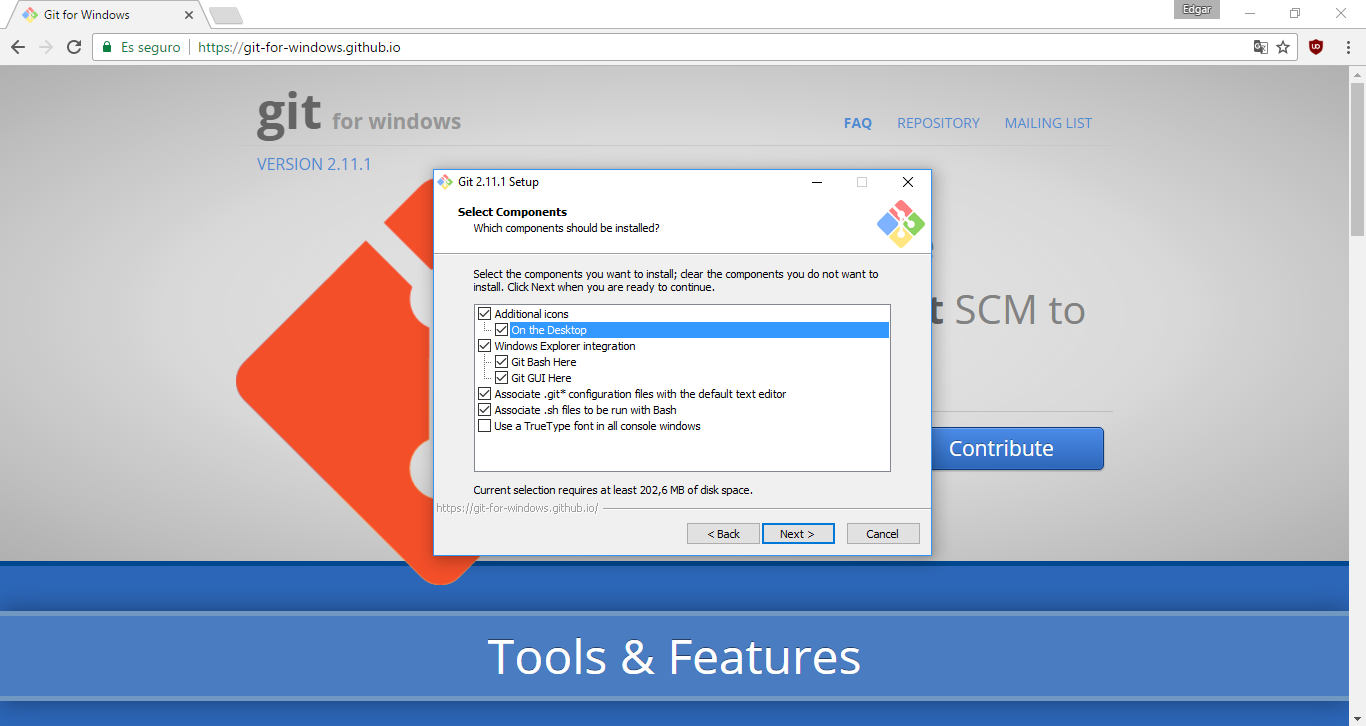
Task: Cancel the Git Setup wizard
Action: (x=883, y=534)
